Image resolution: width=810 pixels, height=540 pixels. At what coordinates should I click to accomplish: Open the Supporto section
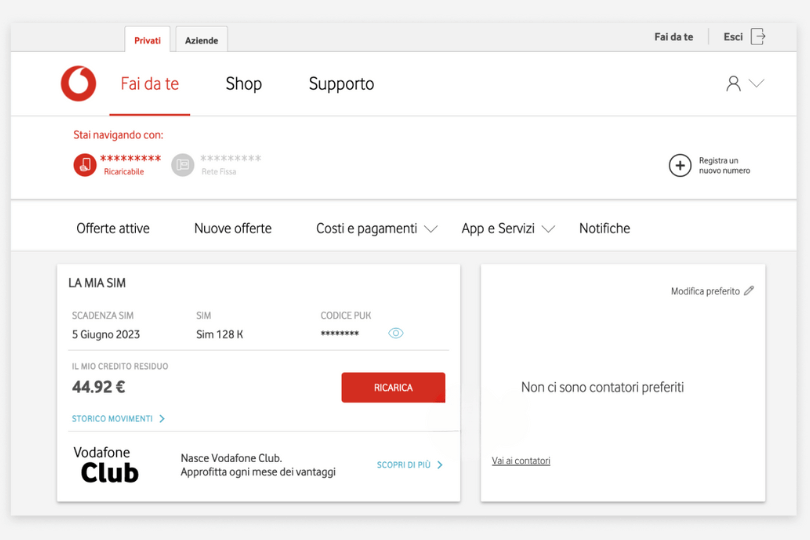[341, 84]
